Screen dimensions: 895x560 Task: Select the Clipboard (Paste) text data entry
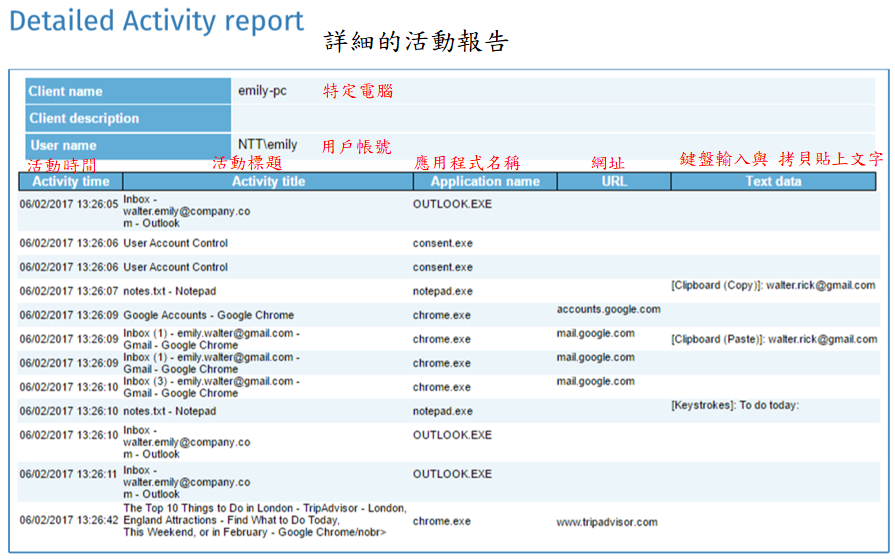point(774,340)
